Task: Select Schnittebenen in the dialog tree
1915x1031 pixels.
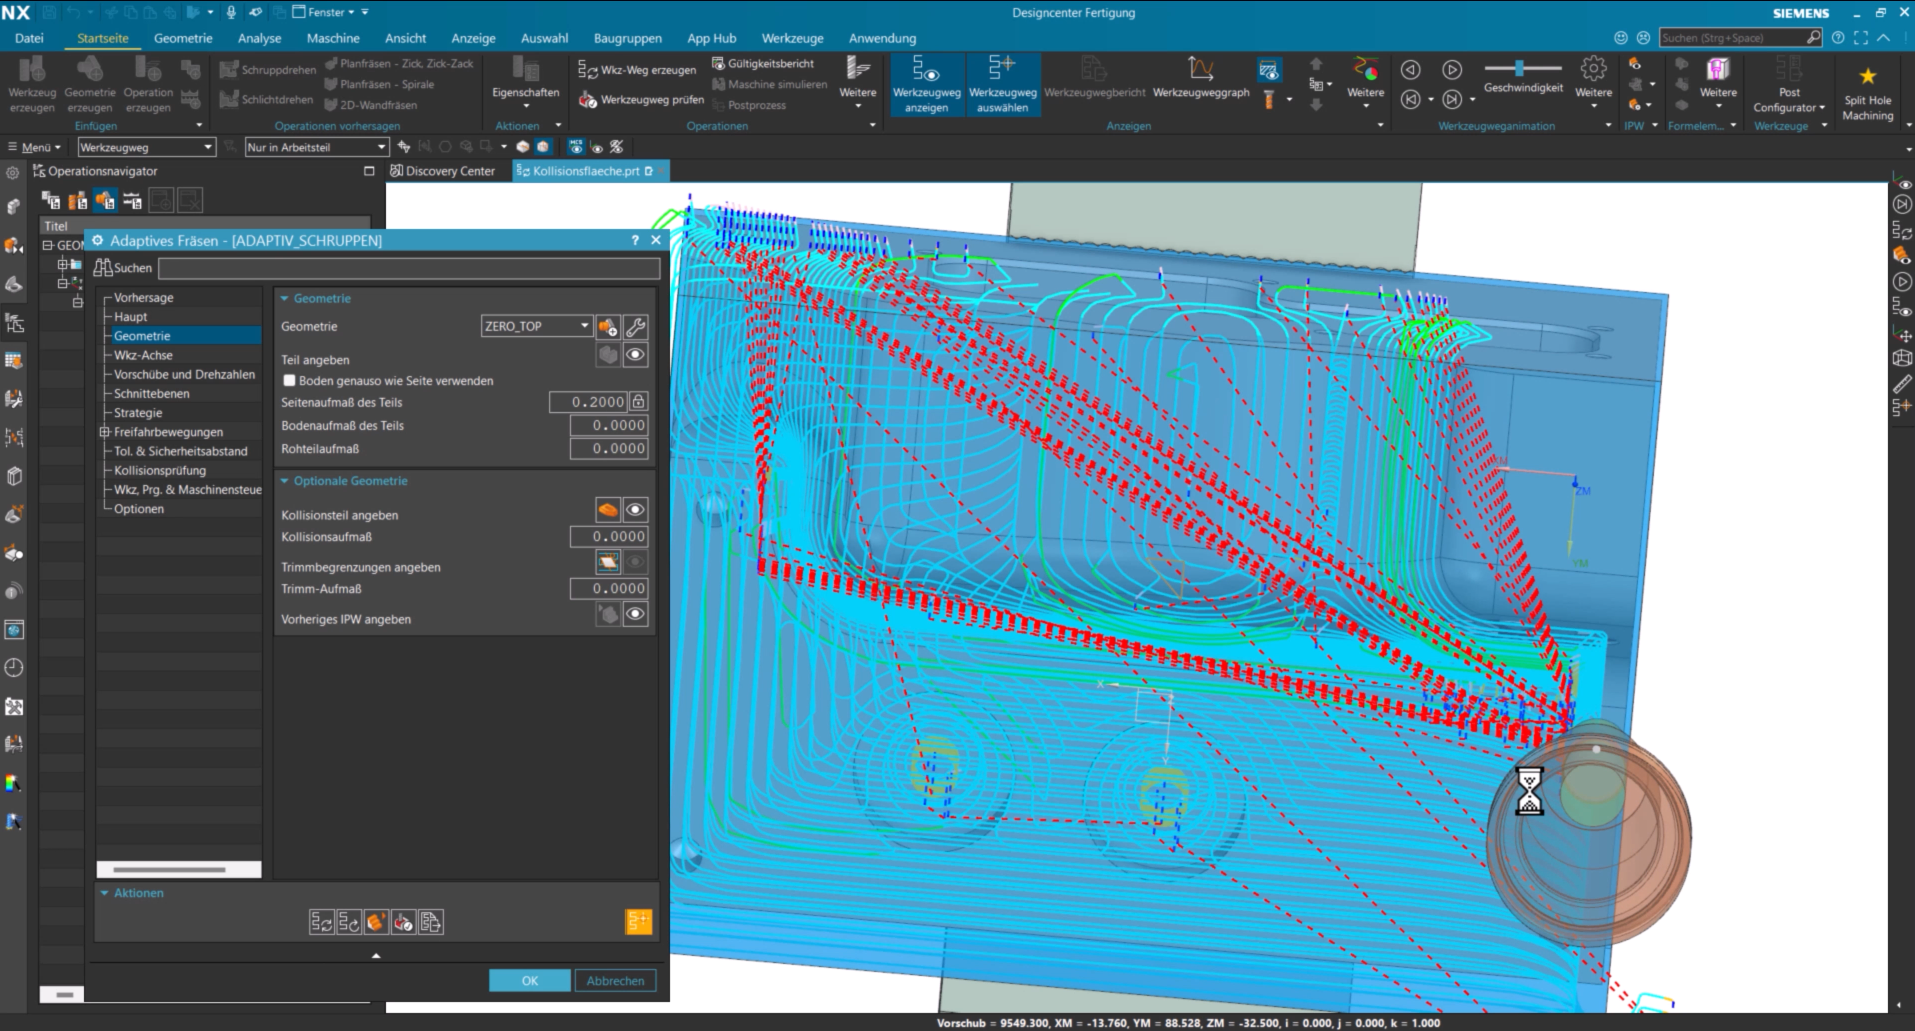Action: tap(151, 394)
